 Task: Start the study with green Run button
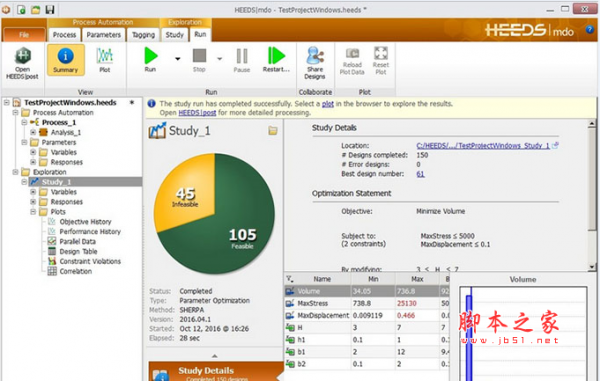[151, 59]
